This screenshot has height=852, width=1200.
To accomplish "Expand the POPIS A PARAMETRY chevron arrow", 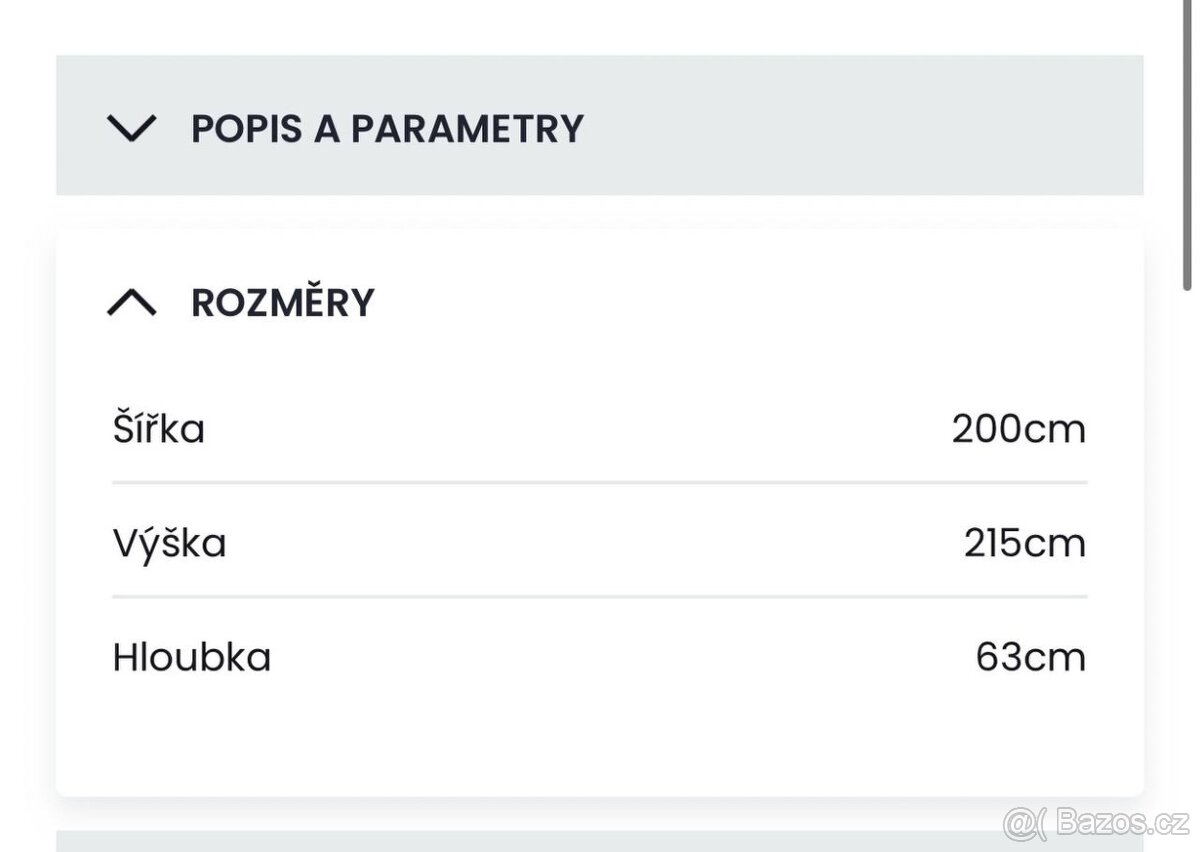I will 132,128.
